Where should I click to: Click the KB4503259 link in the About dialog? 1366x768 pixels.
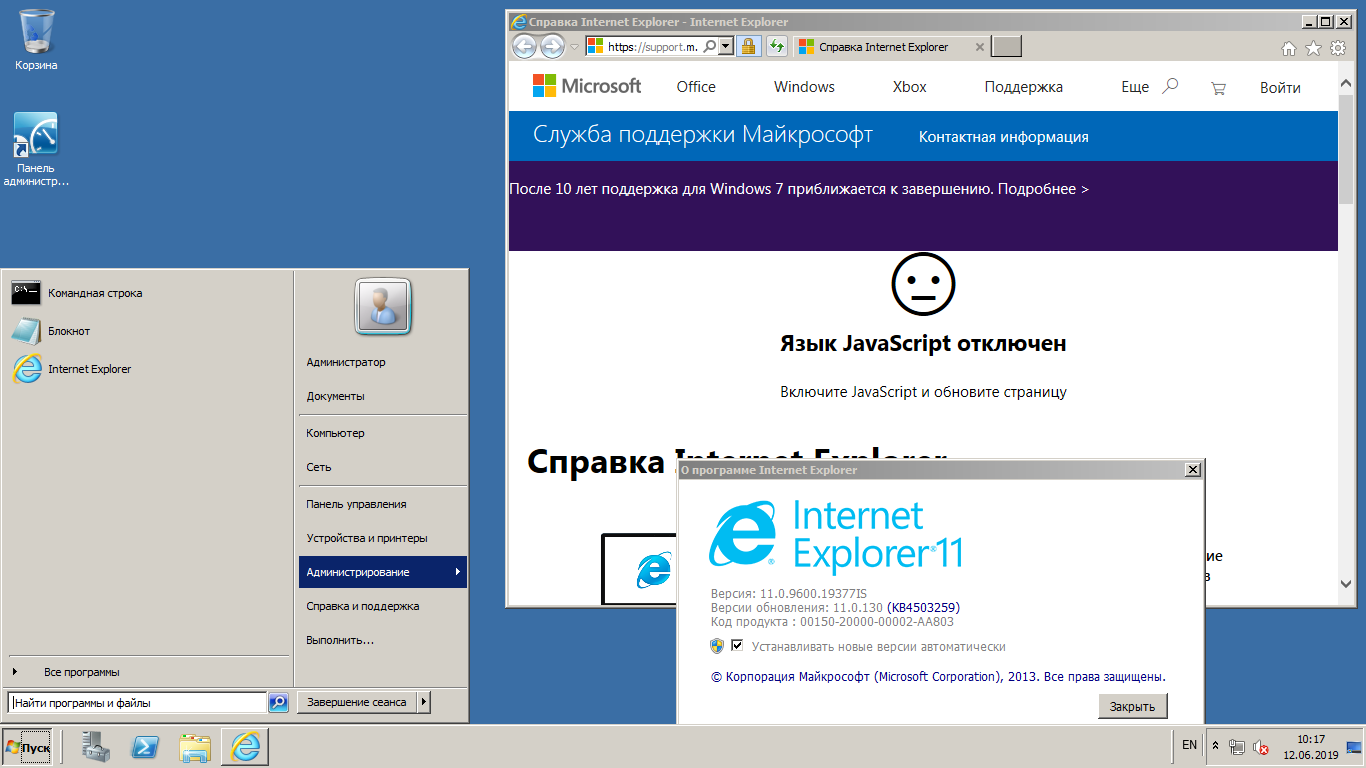pyautogui.click(x=924, y=607)
